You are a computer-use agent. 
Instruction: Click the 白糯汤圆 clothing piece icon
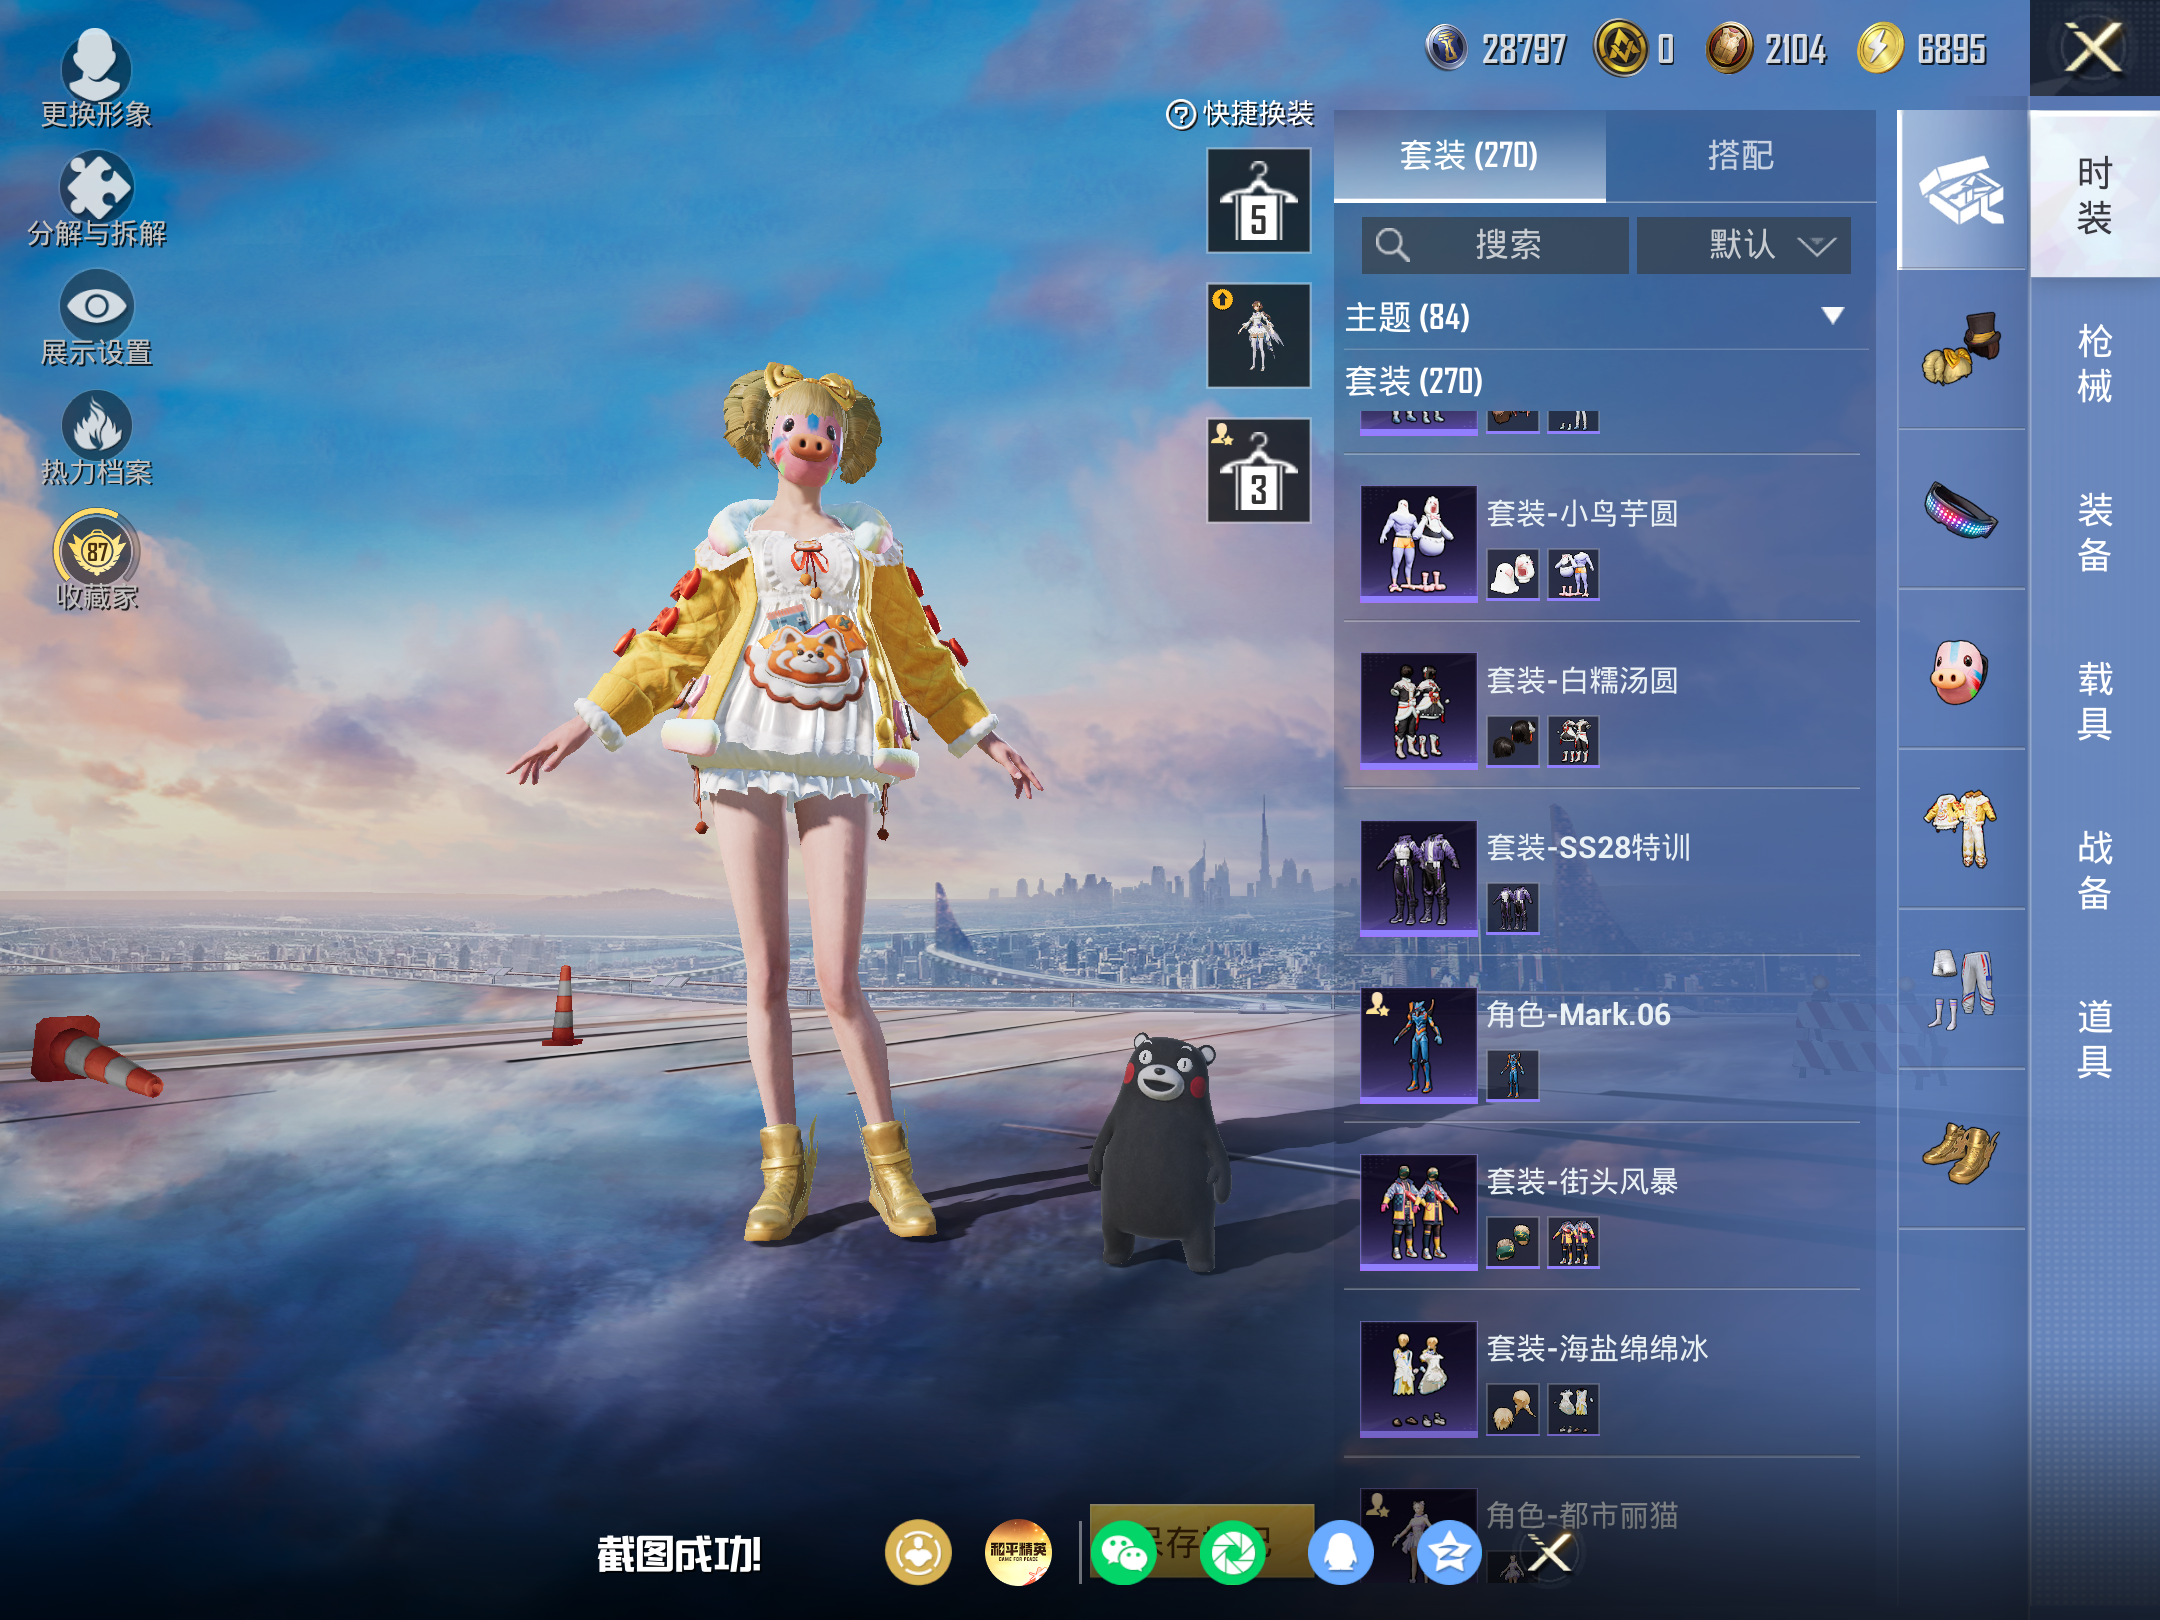[x=1573, y=741]
